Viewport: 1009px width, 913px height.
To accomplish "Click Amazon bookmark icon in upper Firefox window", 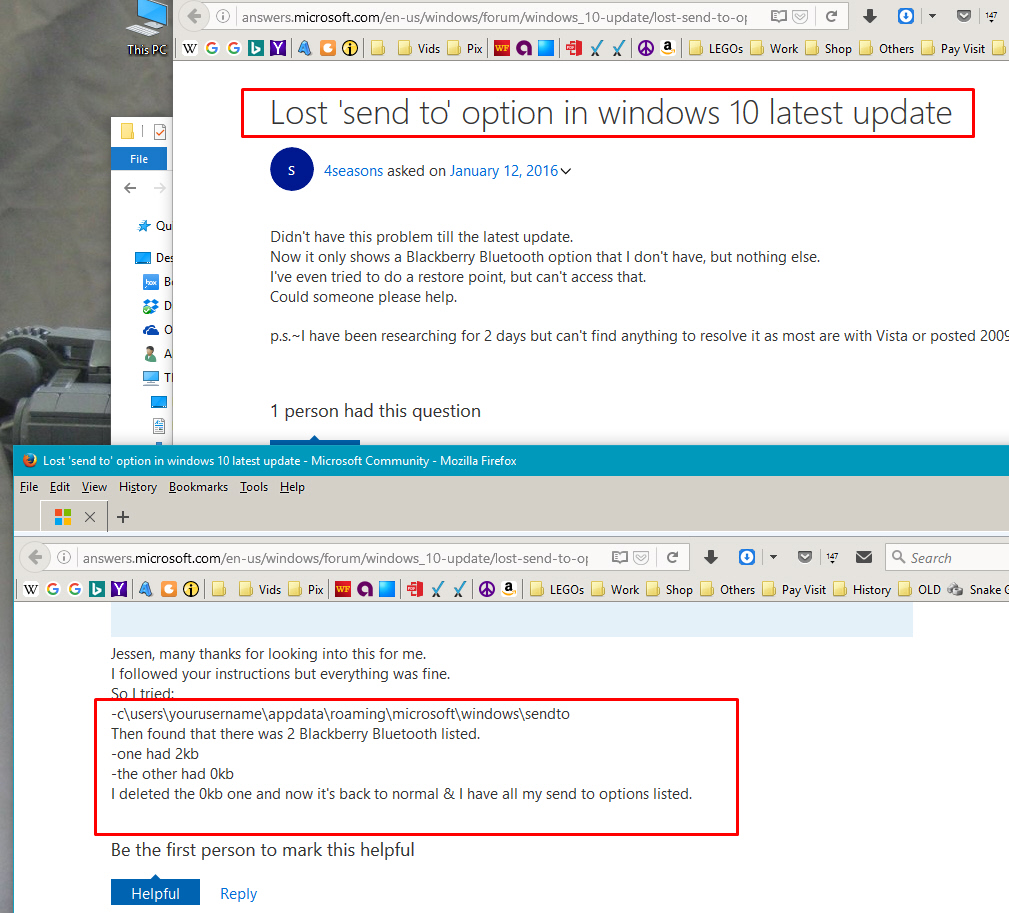I will coord(667,48).
